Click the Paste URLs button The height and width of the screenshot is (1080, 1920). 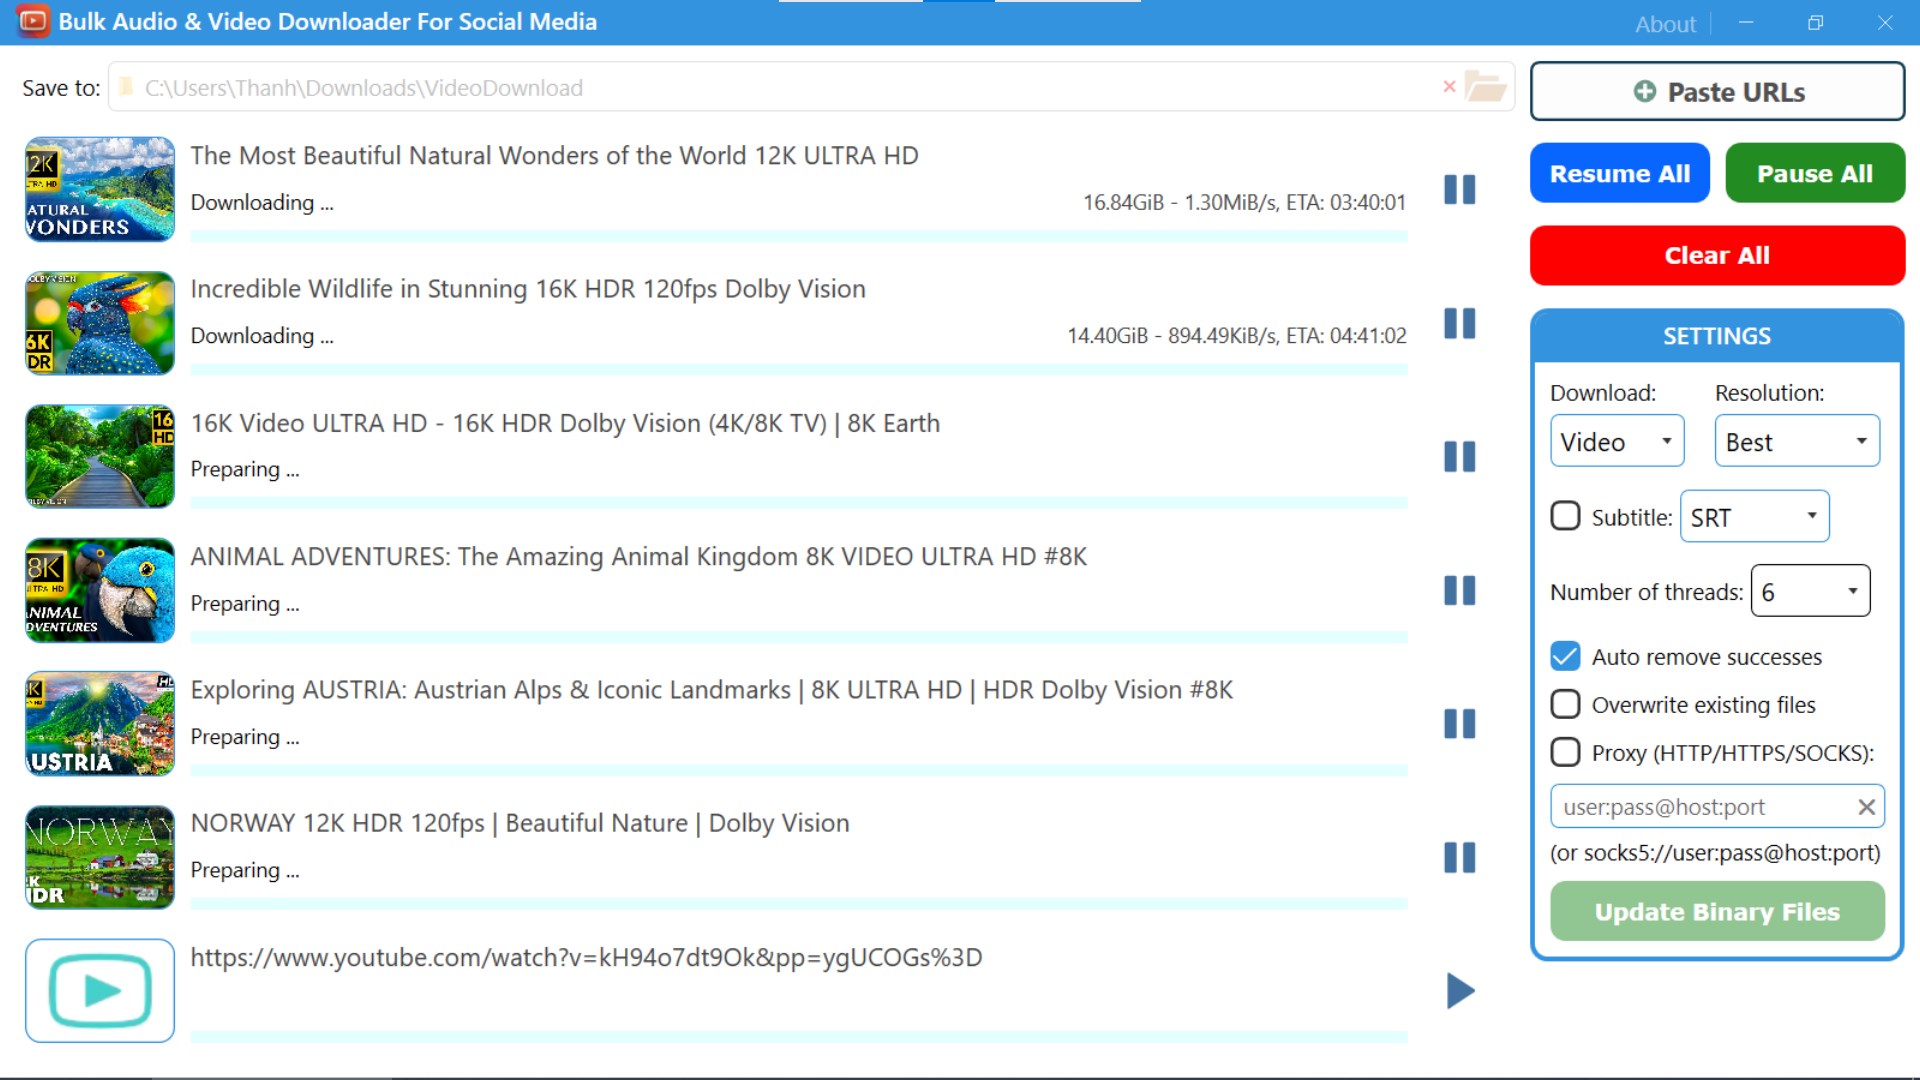[1717, 92]
